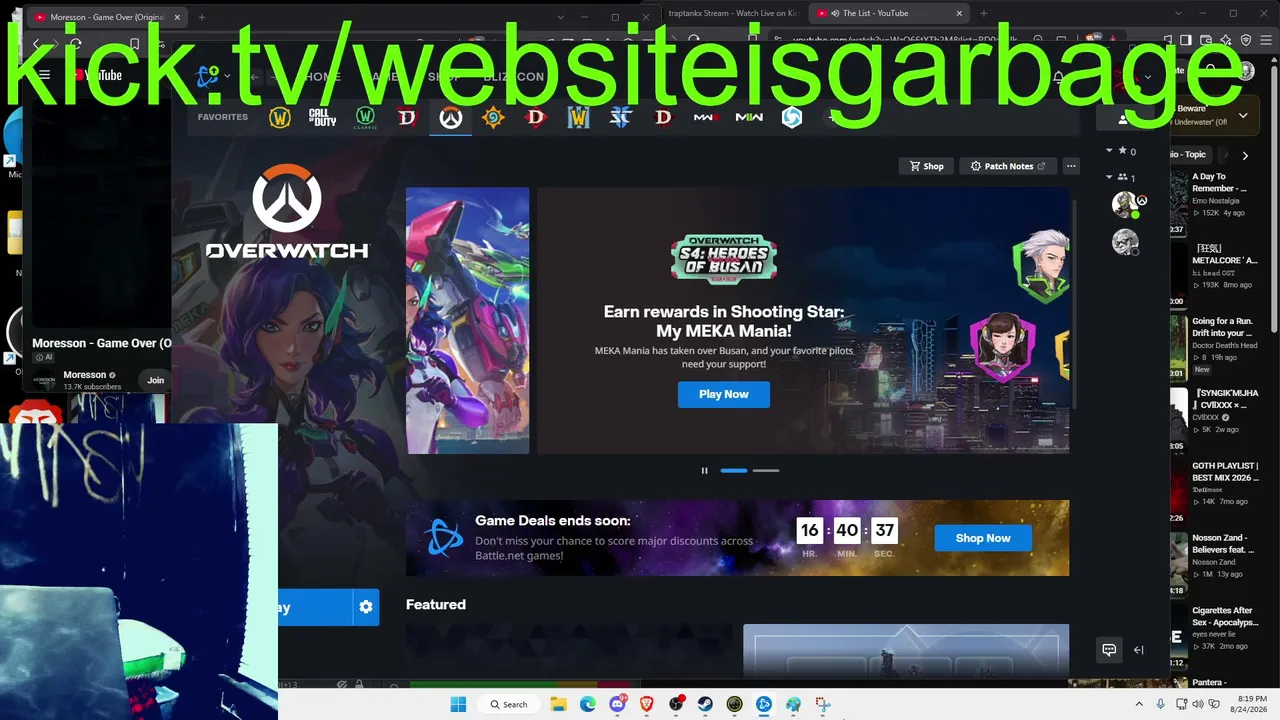Pause the banner carousel
This screenshot has width=1280, height=720.
pos(704,470)
